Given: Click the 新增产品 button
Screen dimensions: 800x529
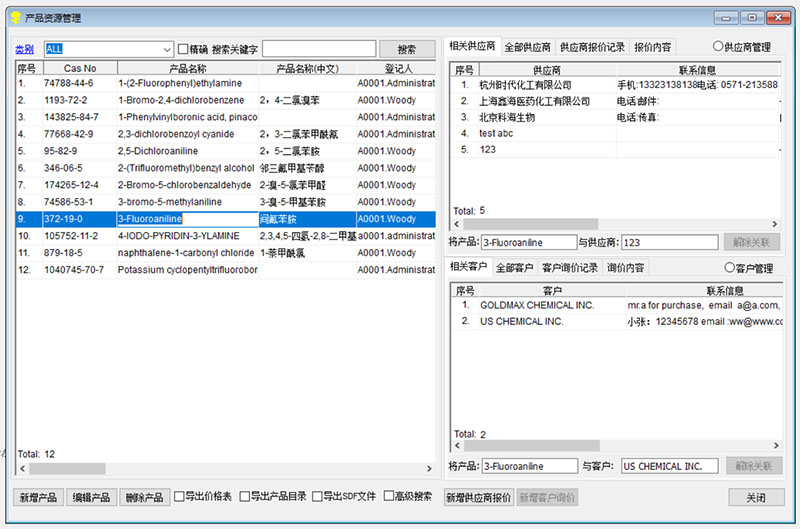Looking at the screenshot, I should (x=38, y=497).
